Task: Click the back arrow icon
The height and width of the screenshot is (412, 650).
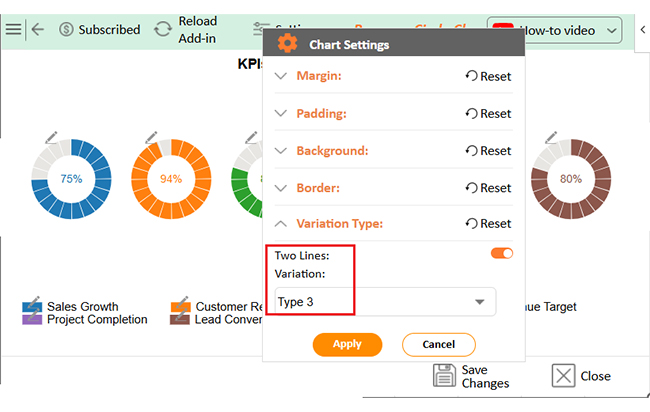Action: 38,29
